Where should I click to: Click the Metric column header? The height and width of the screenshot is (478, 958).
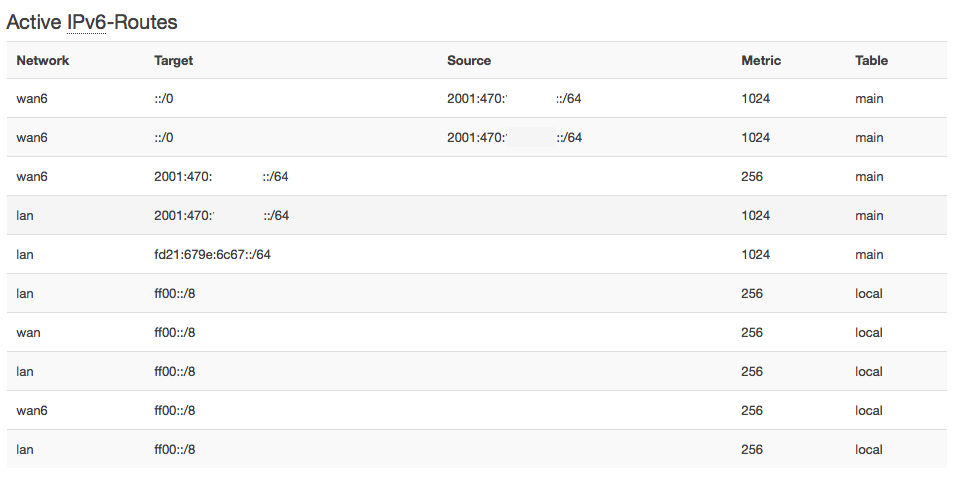pyautogui.click(x=761, y=60)
